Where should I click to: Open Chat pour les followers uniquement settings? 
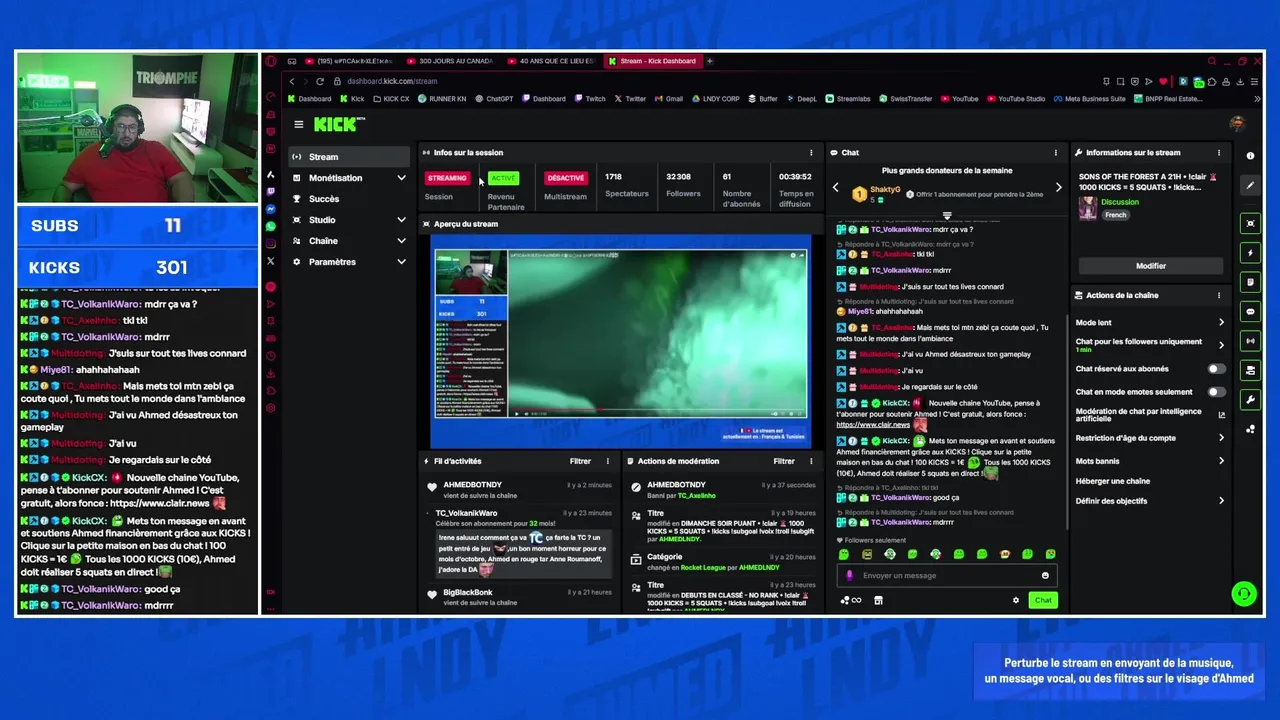pos(1149,344)
